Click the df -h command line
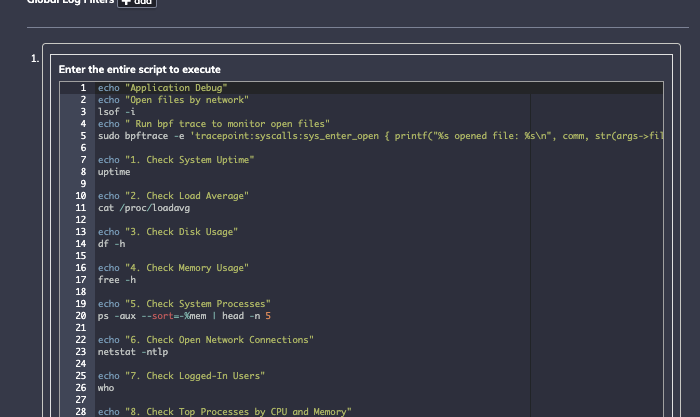Viewport: 700px width, 417px height. point(110,243)
